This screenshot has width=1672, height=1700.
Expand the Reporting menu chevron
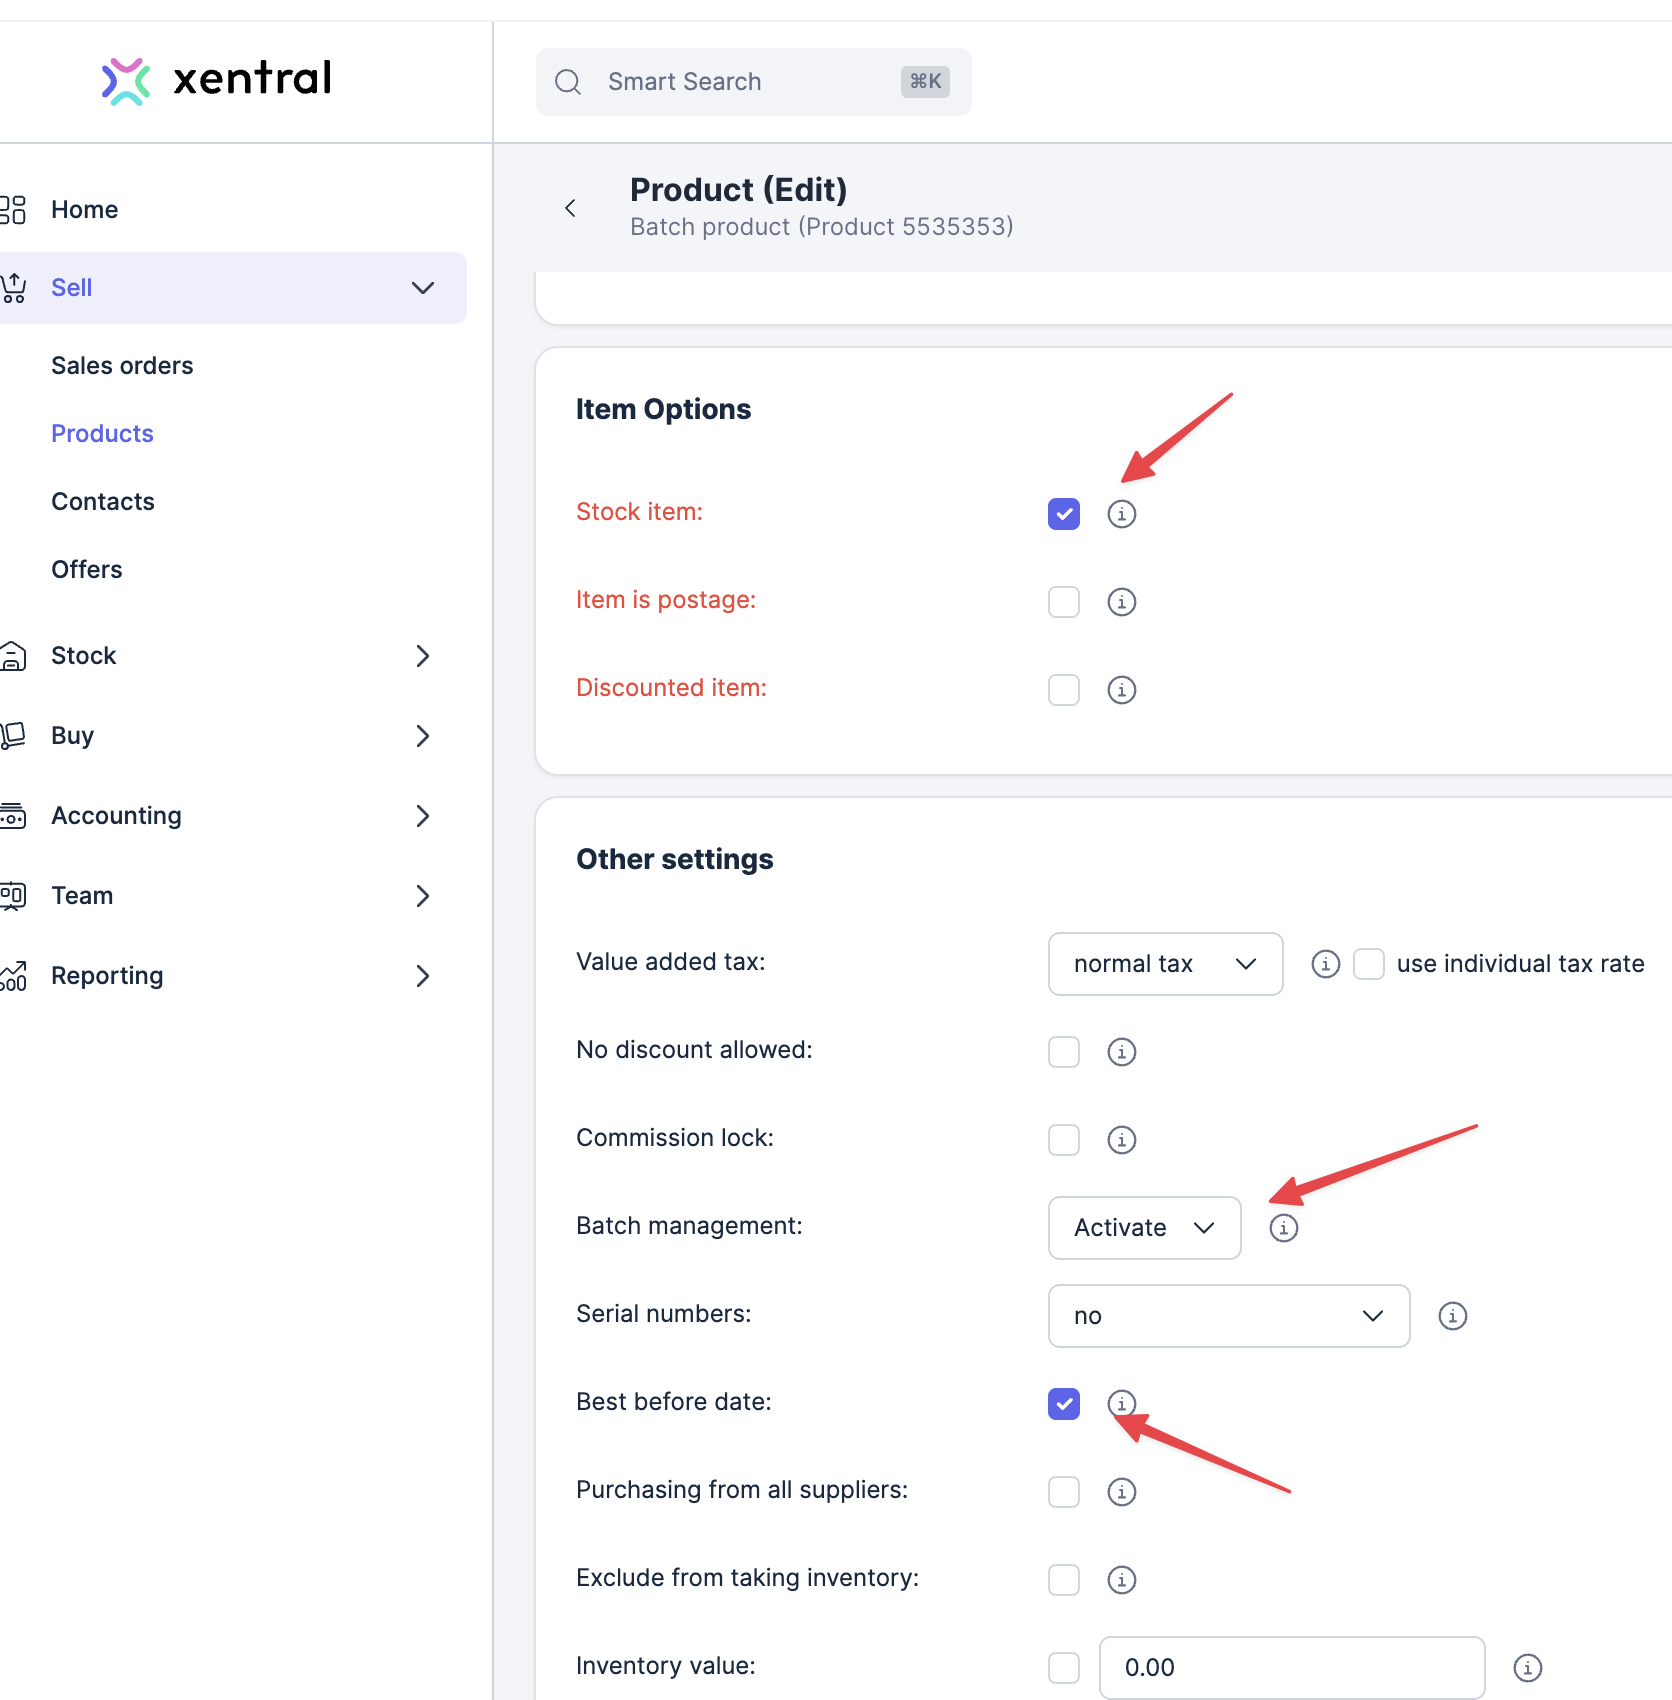pyautogui.click(x=423, y=976)
